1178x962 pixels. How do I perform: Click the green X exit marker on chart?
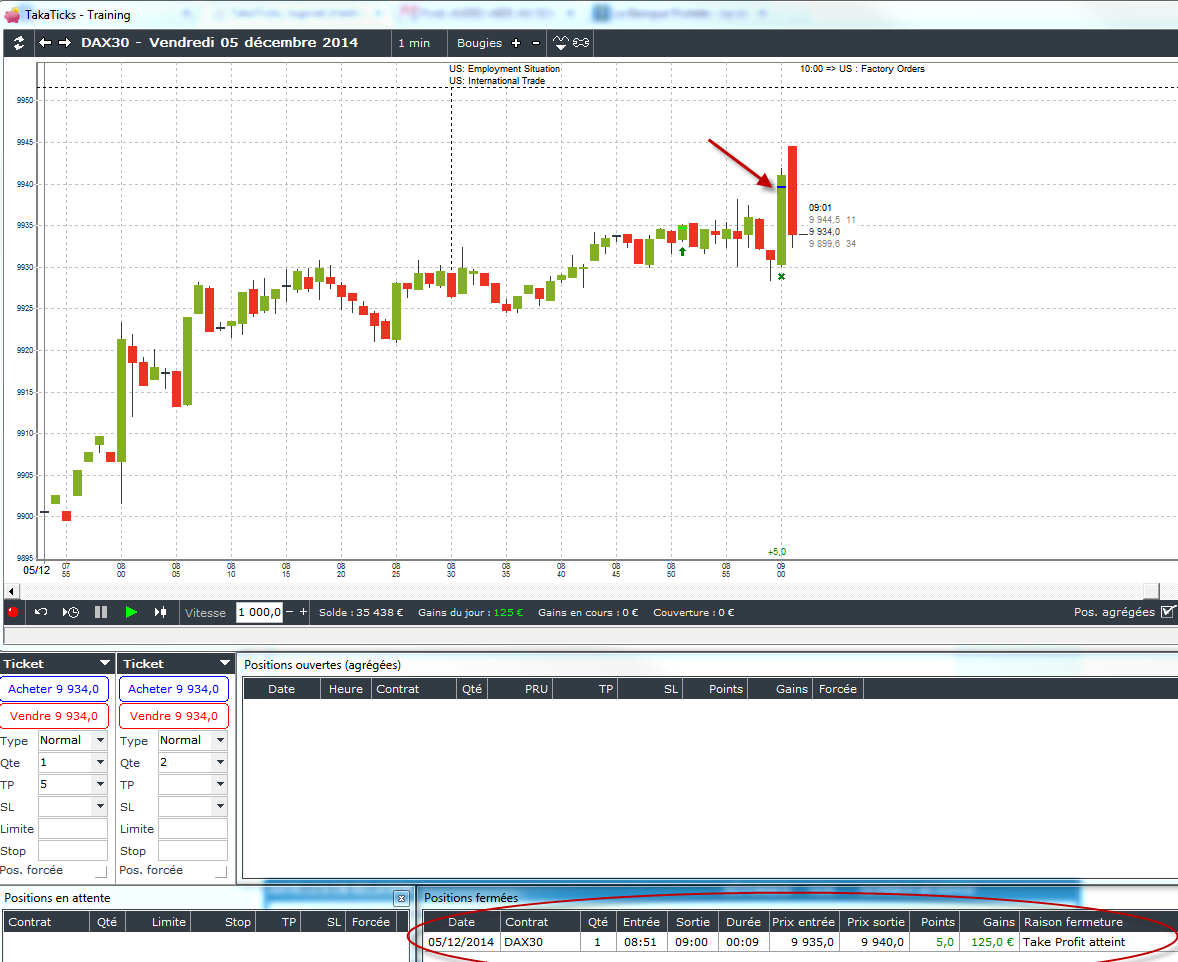point(781,277)
